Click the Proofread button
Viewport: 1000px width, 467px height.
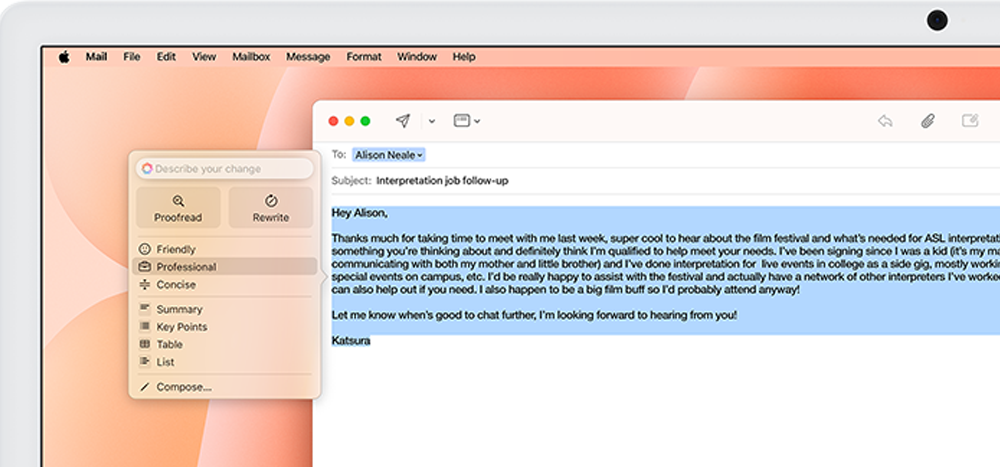point(178,208)
